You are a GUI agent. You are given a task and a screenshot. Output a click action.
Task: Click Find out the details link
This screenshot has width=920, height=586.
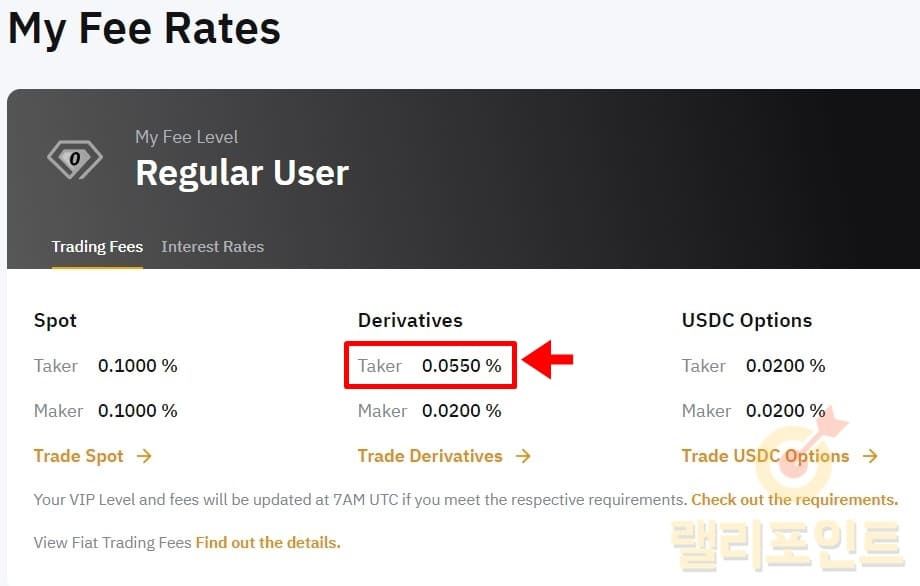(268, 543)
